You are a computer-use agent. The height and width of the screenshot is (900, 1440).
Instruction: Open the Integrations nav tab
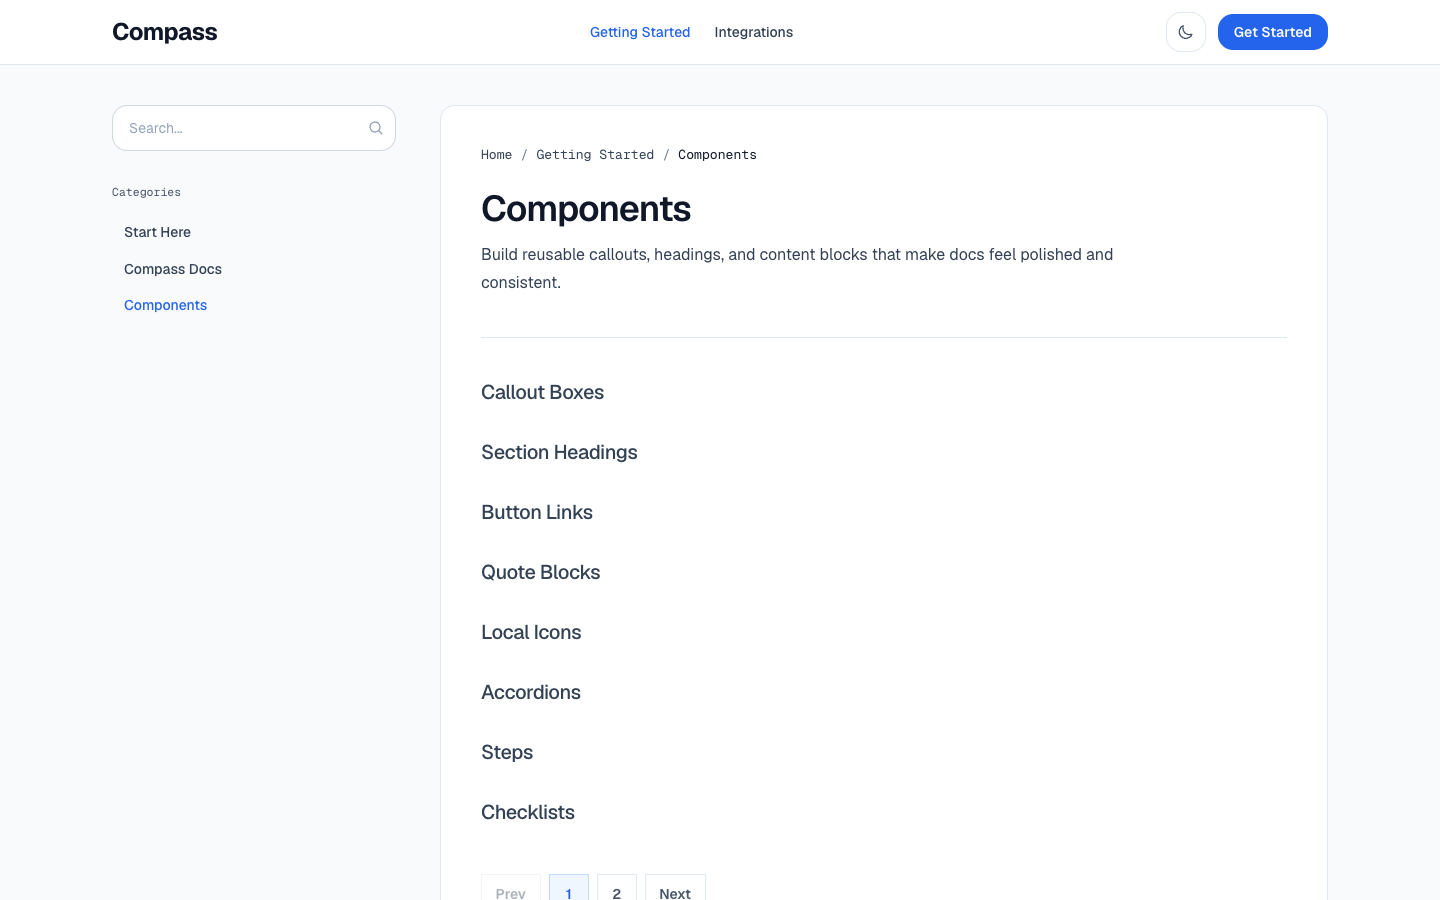point(754,32)
